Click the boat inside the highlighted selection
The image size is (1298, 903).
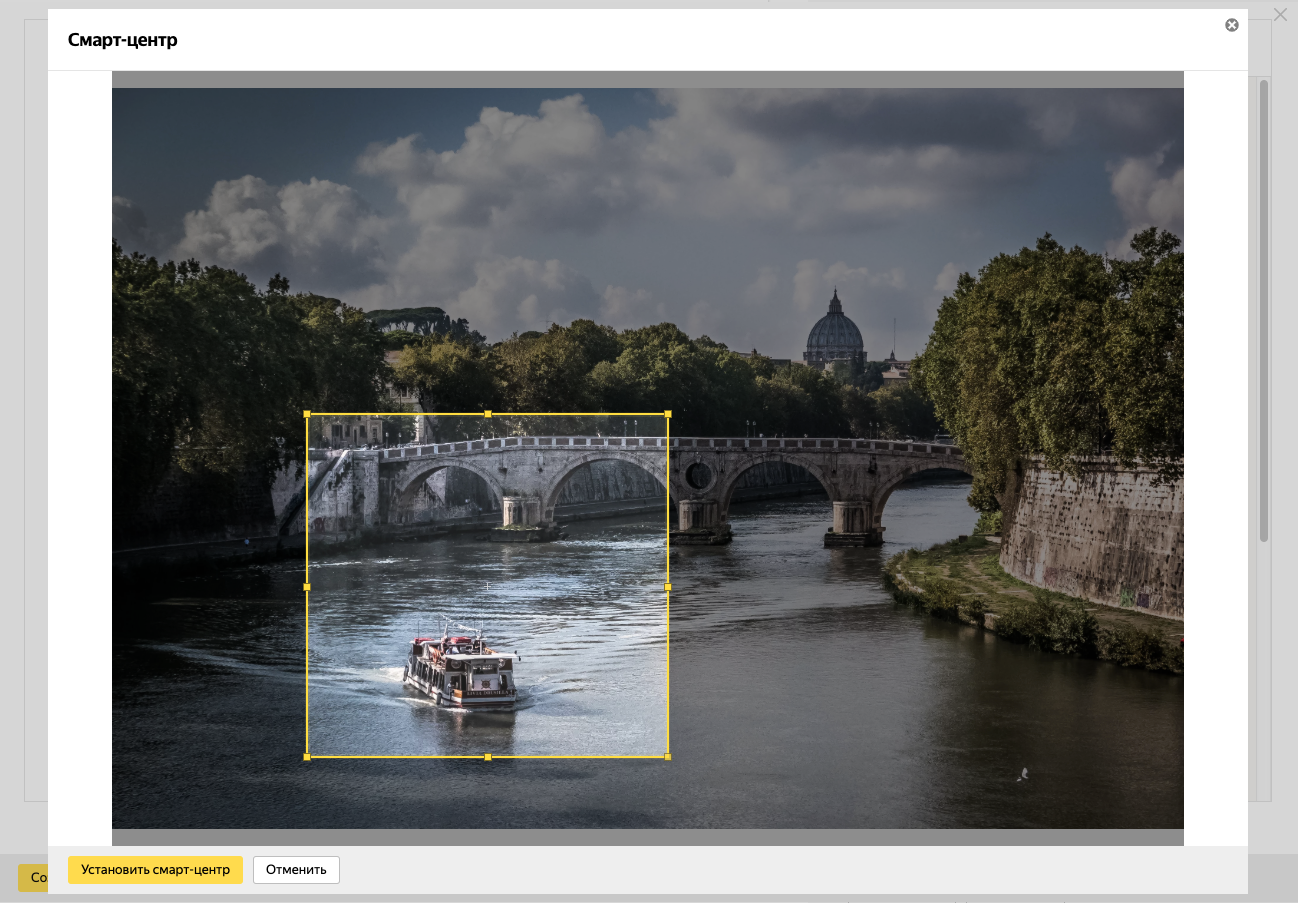(x=461, y=668)
